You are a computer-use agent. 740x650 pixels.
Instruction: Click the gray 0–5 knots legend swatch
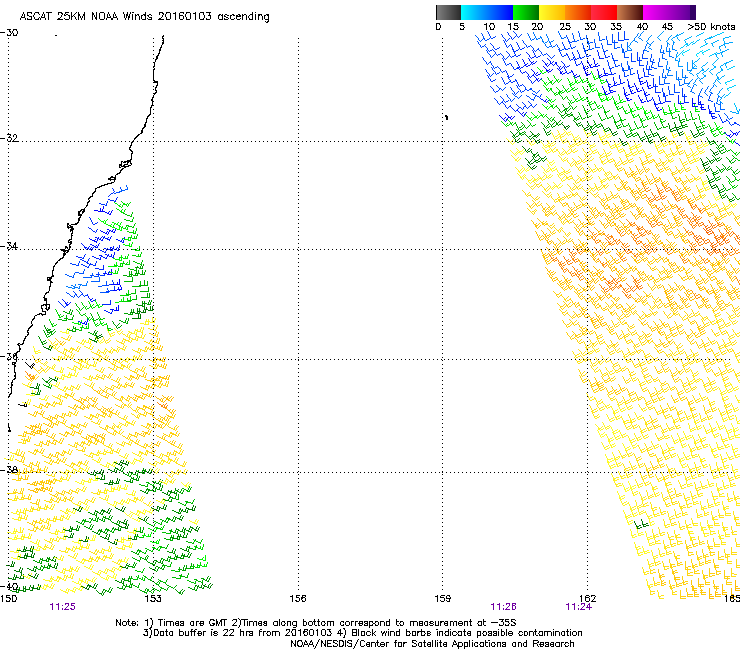pos(448,12)
